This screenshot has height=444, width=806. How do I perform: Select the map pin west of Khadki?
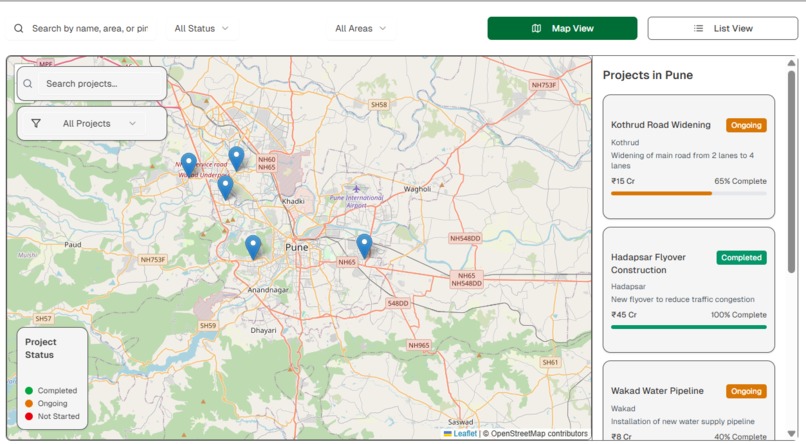pos(225,187)
